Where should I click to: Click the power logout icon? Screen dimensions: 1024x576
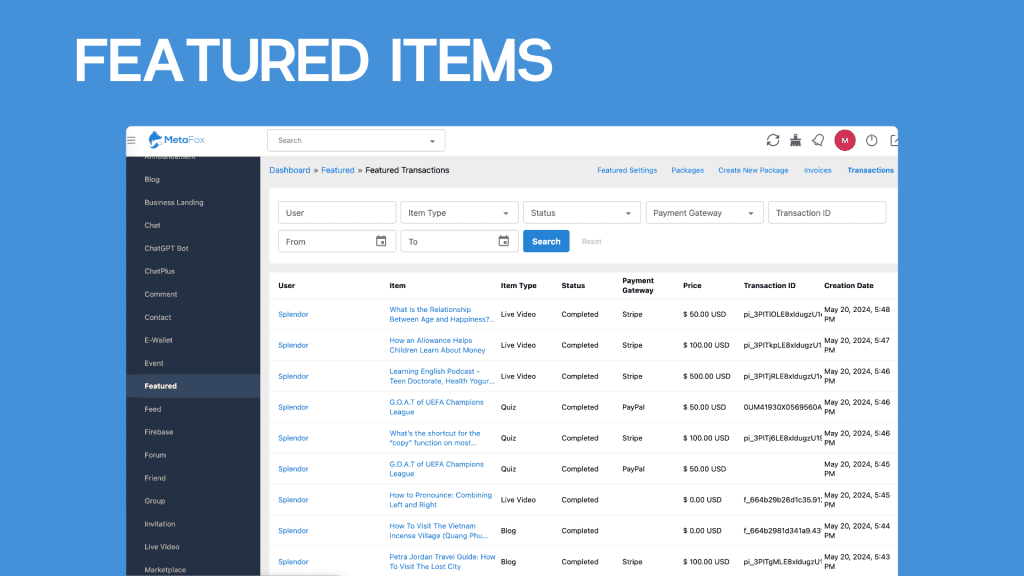(871, 141)
